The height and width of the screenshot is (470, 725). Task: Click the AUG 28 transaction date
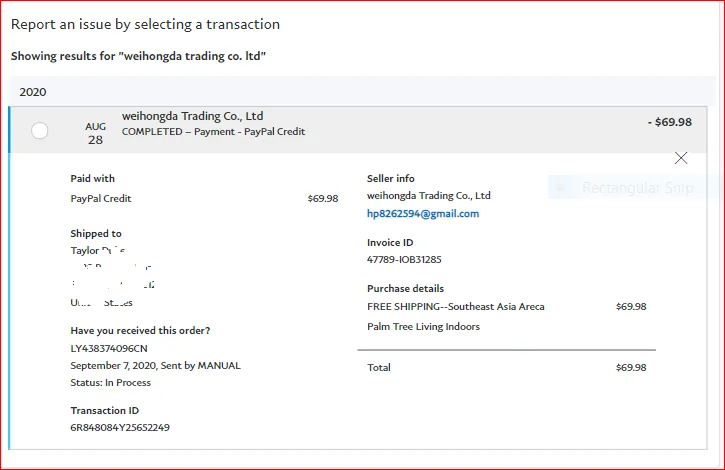click(x=95, y=133)
